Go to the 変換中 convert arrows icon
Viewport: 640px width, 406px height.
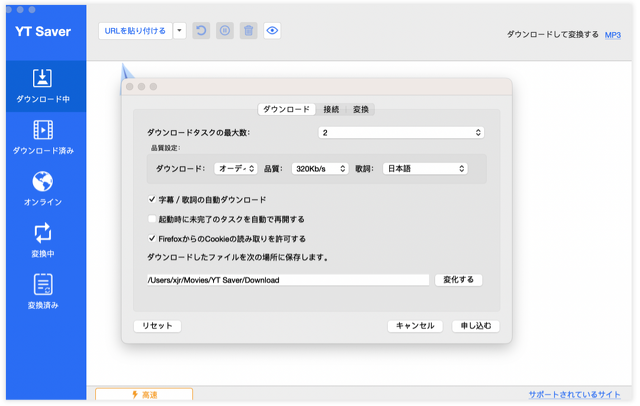[43, 234]
